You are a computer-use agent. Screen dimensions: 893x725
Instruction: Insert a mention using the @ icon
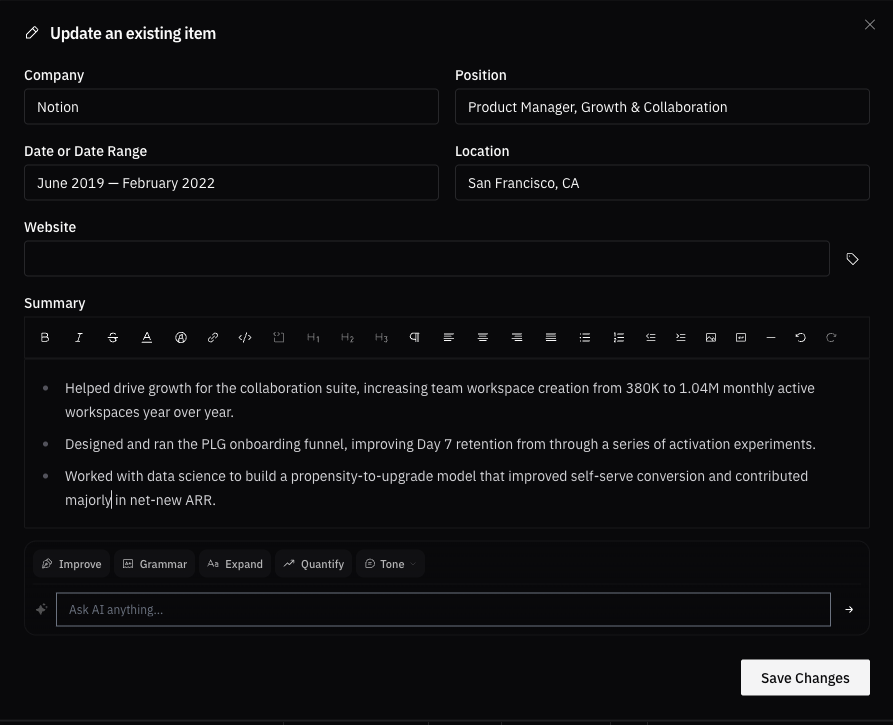(181, 337)
